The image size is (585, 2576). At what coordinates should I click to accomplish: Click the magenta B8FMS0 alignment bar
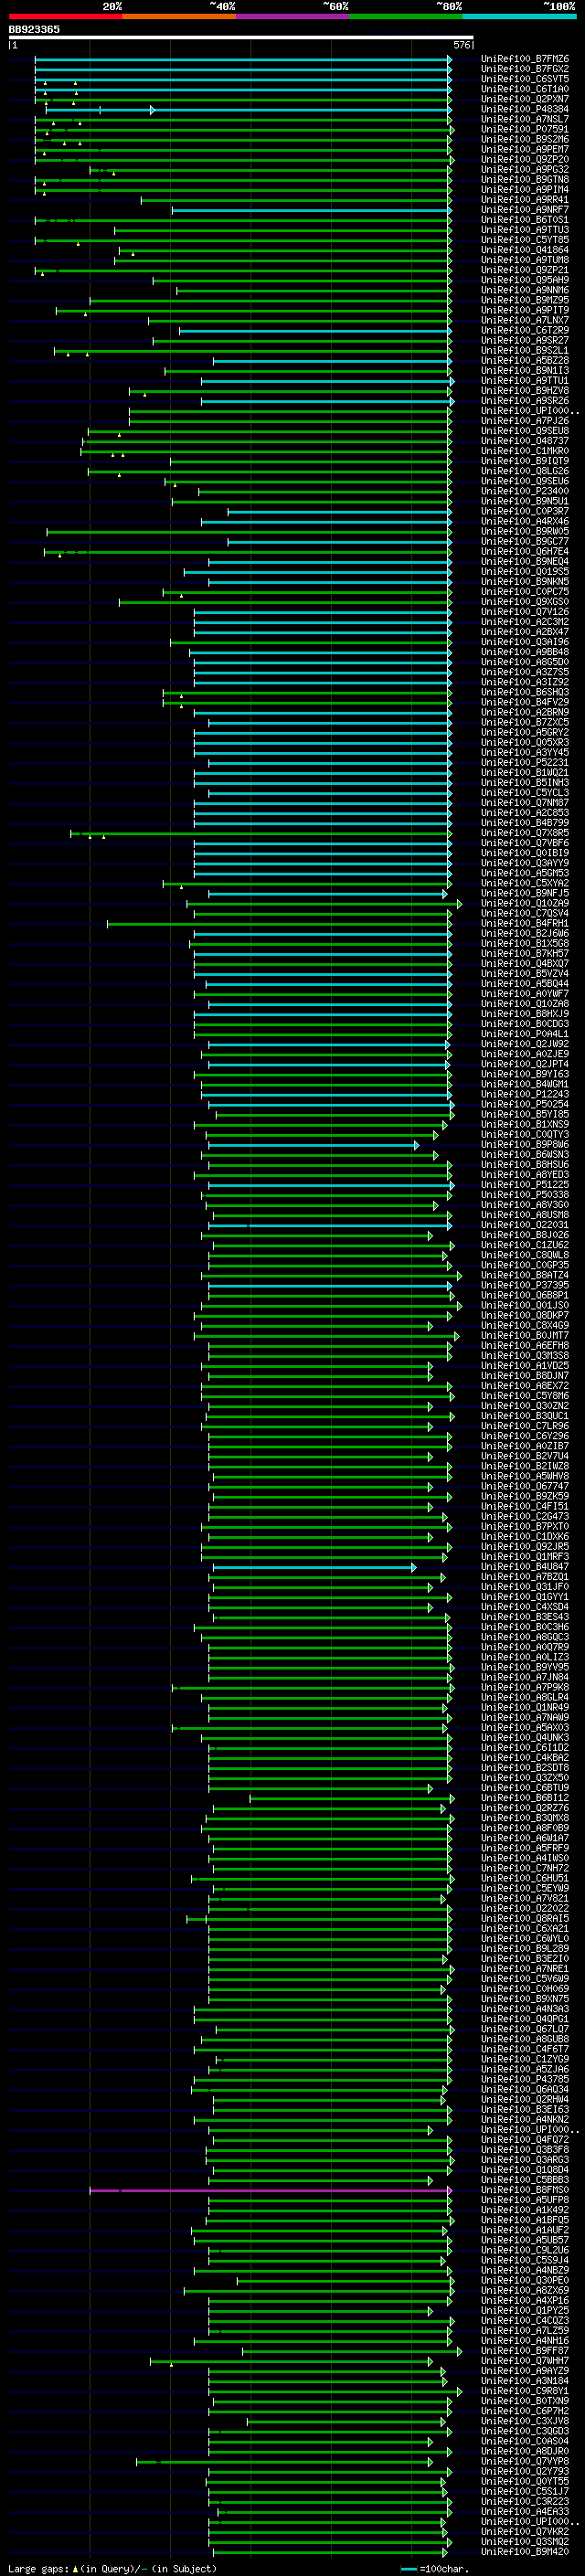point(270,2190)
